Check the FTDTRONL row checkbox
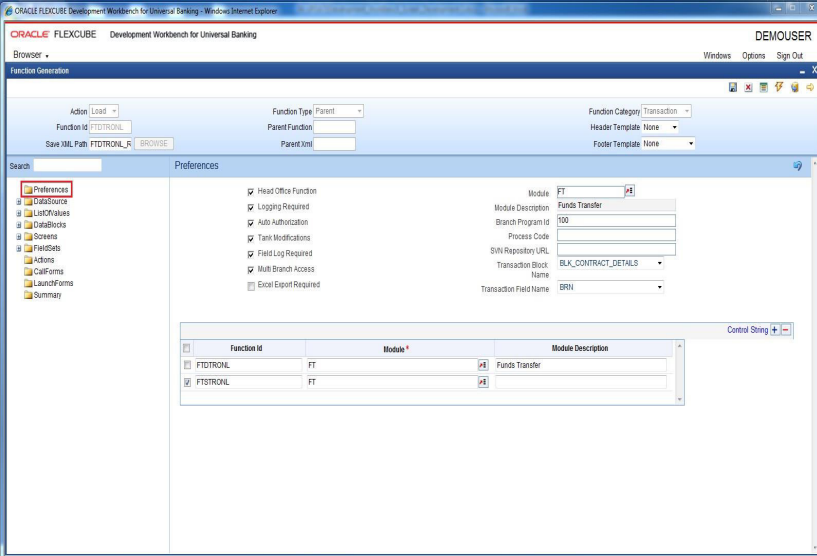The width and height of the screenshot is (817, 556). tap(187, 365)
